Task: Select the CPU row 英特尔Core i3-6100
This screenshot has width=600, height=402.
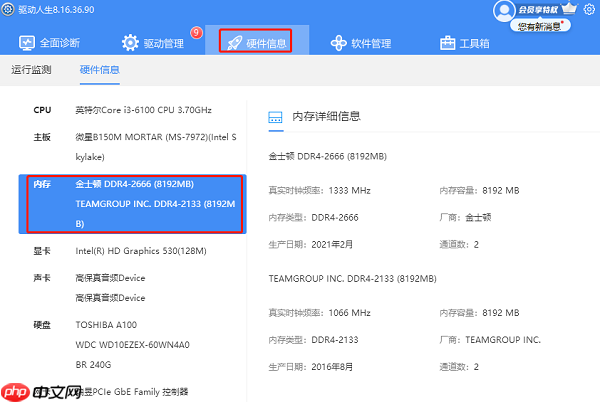Action: pyautogui.click(x=132, y=110)
